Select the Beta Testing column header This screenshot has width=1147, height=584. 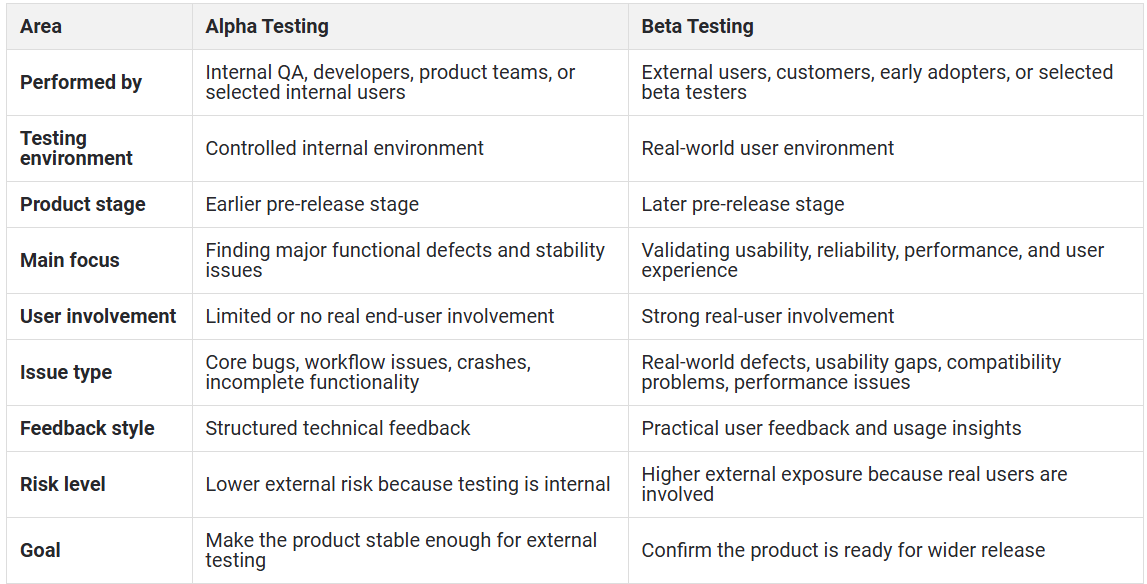click(x=697, y=26)
